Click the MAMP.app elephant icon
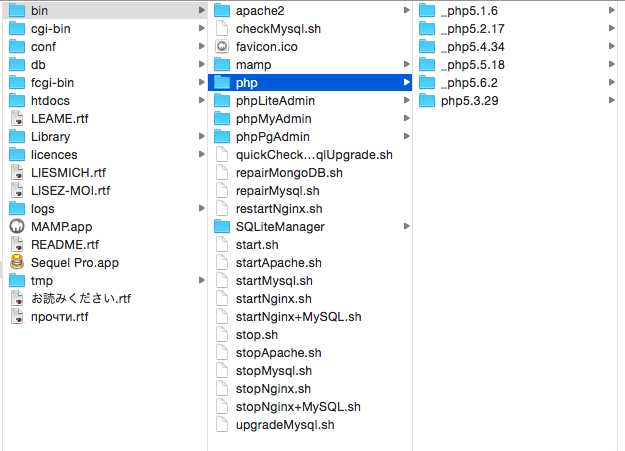Screen dimensions: 625x451 (17, 227)
